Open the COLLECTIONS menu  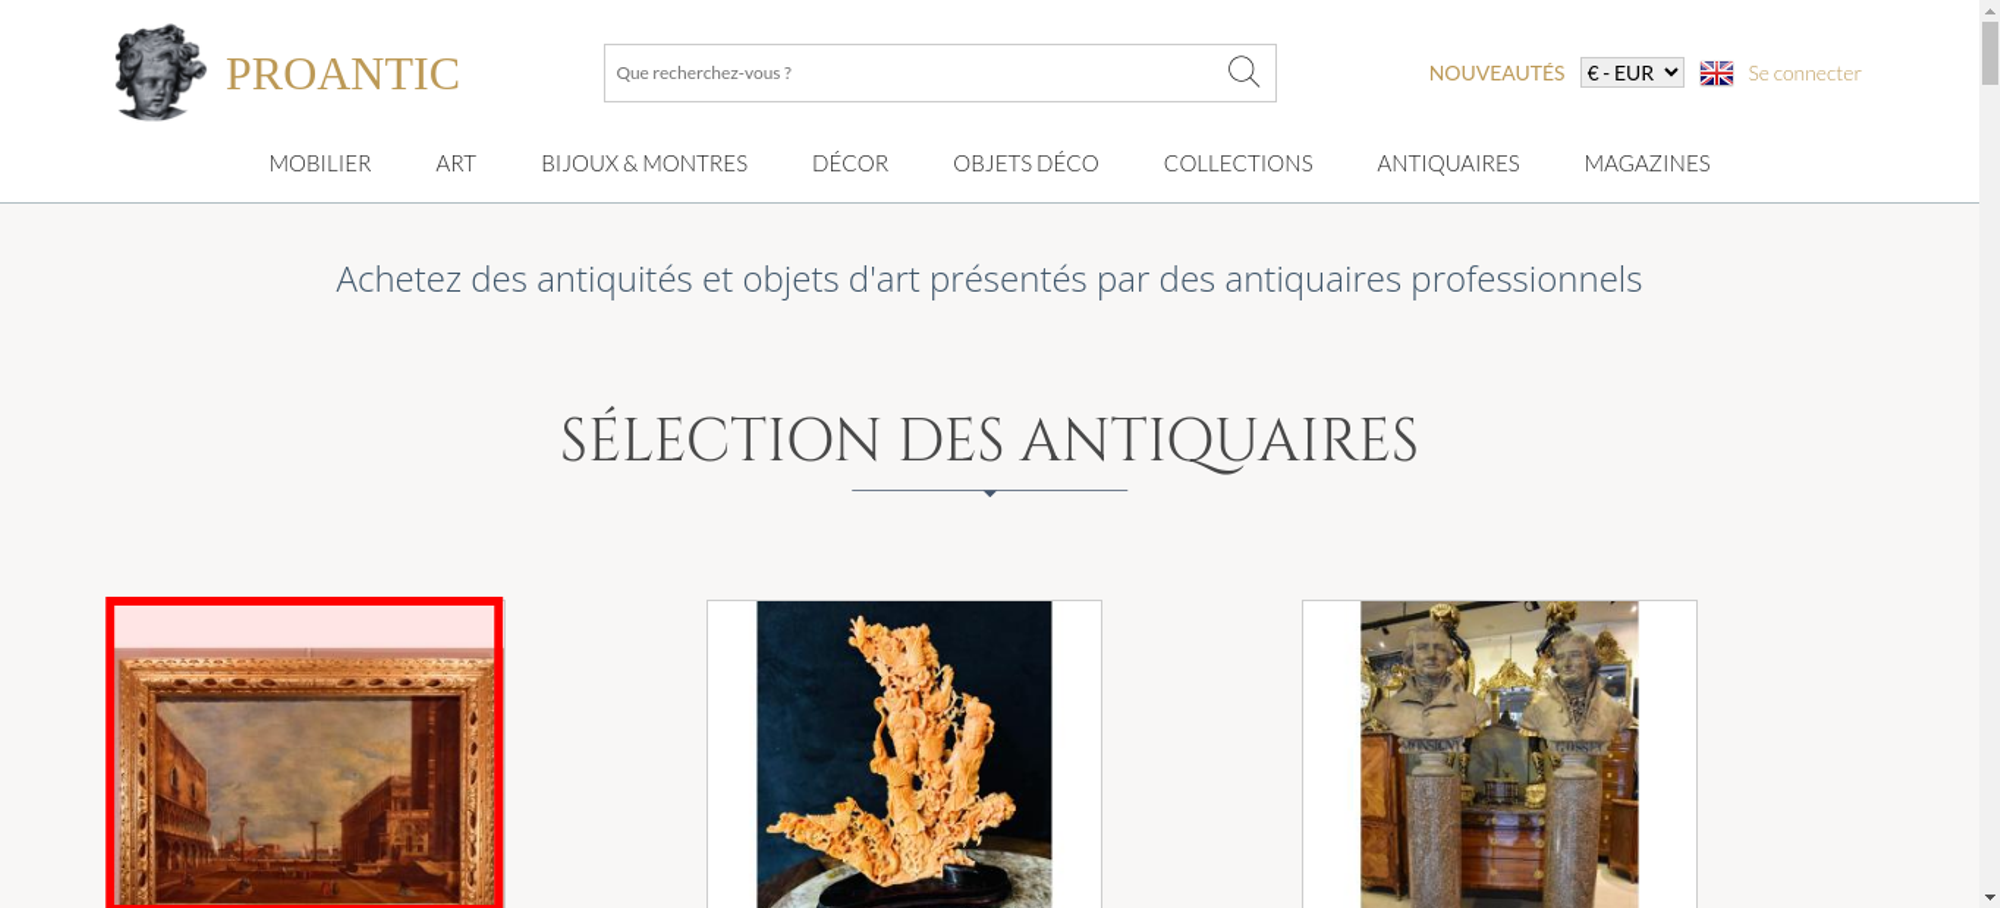click(1238, 163)
